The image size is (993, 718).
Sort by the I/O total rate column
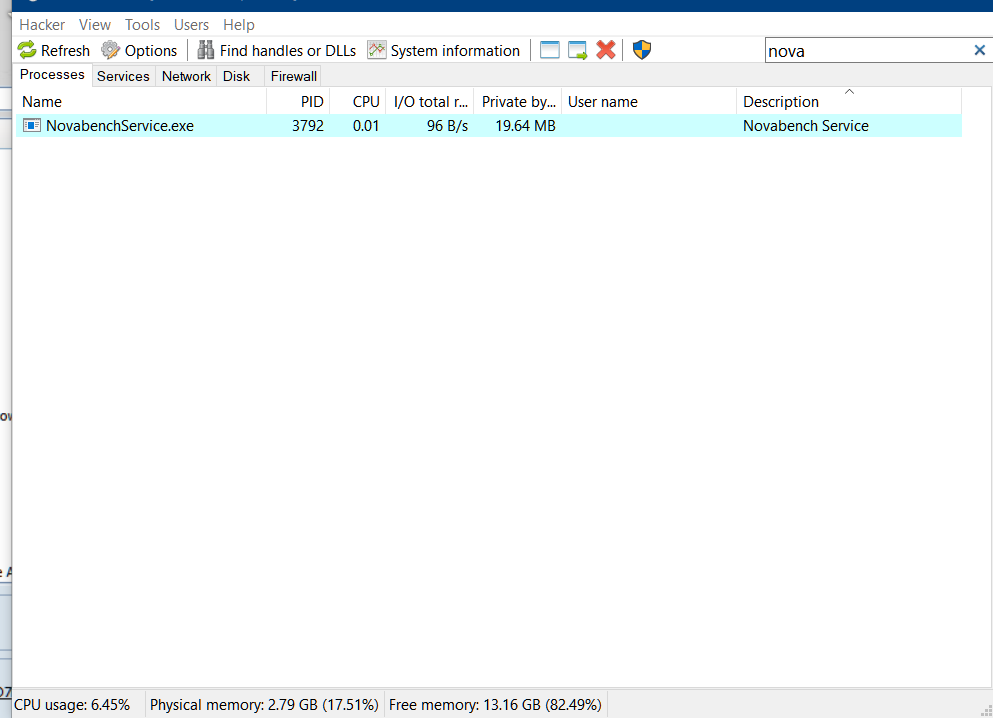click(430, 101)
